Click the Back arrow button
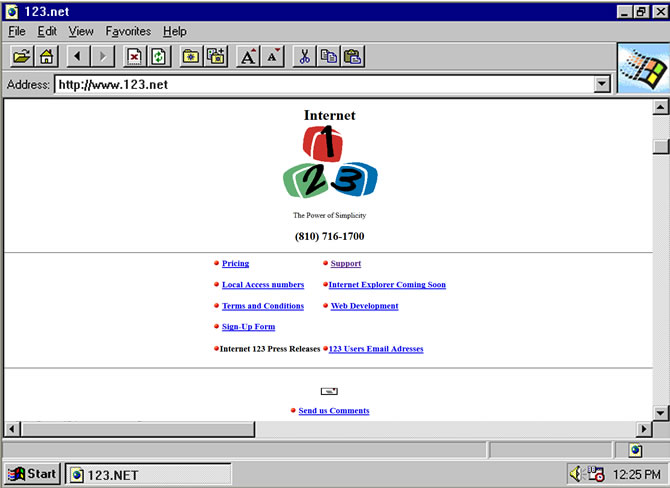The height and width of the screenshot is (488, 670). click(78, 56)
